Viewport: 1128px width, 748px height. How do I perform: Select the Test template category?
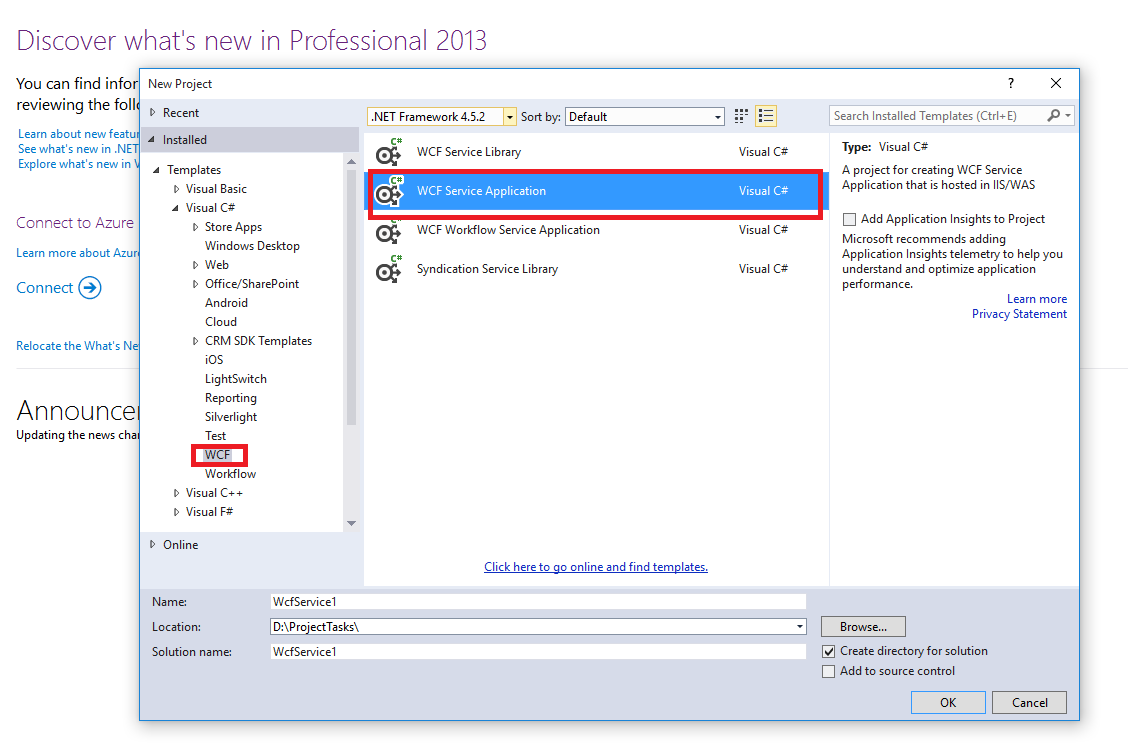click(215, 436)
